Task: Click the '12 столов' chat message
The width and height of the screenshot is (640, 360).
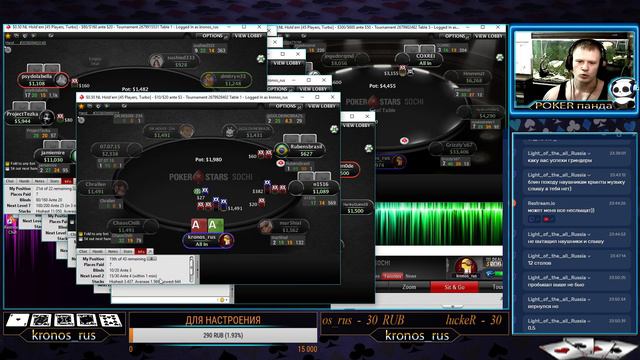Action: (577, 259)
